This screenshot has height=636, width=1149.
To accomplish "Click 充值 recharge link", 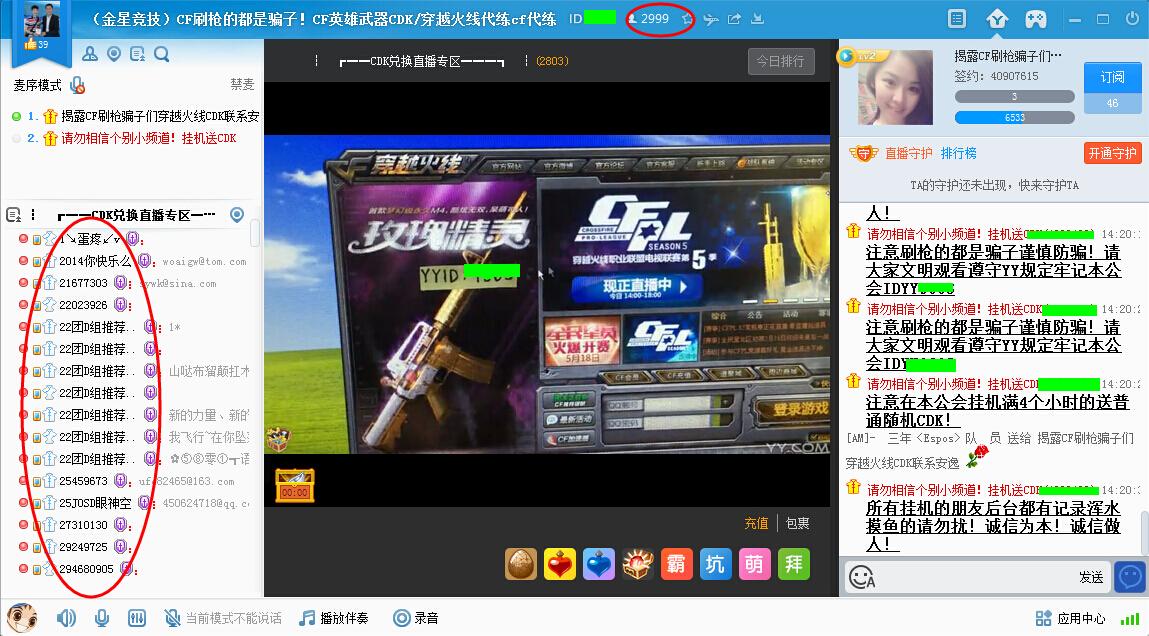I will [x=756, y=523].
